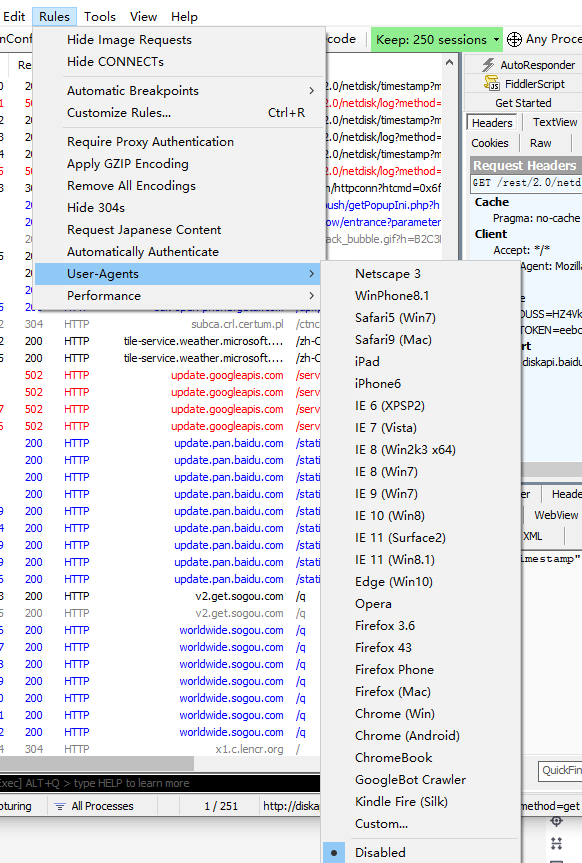Screen dimensions: 582x863
Task: Open the Tools menu
Action: (100, 17)
